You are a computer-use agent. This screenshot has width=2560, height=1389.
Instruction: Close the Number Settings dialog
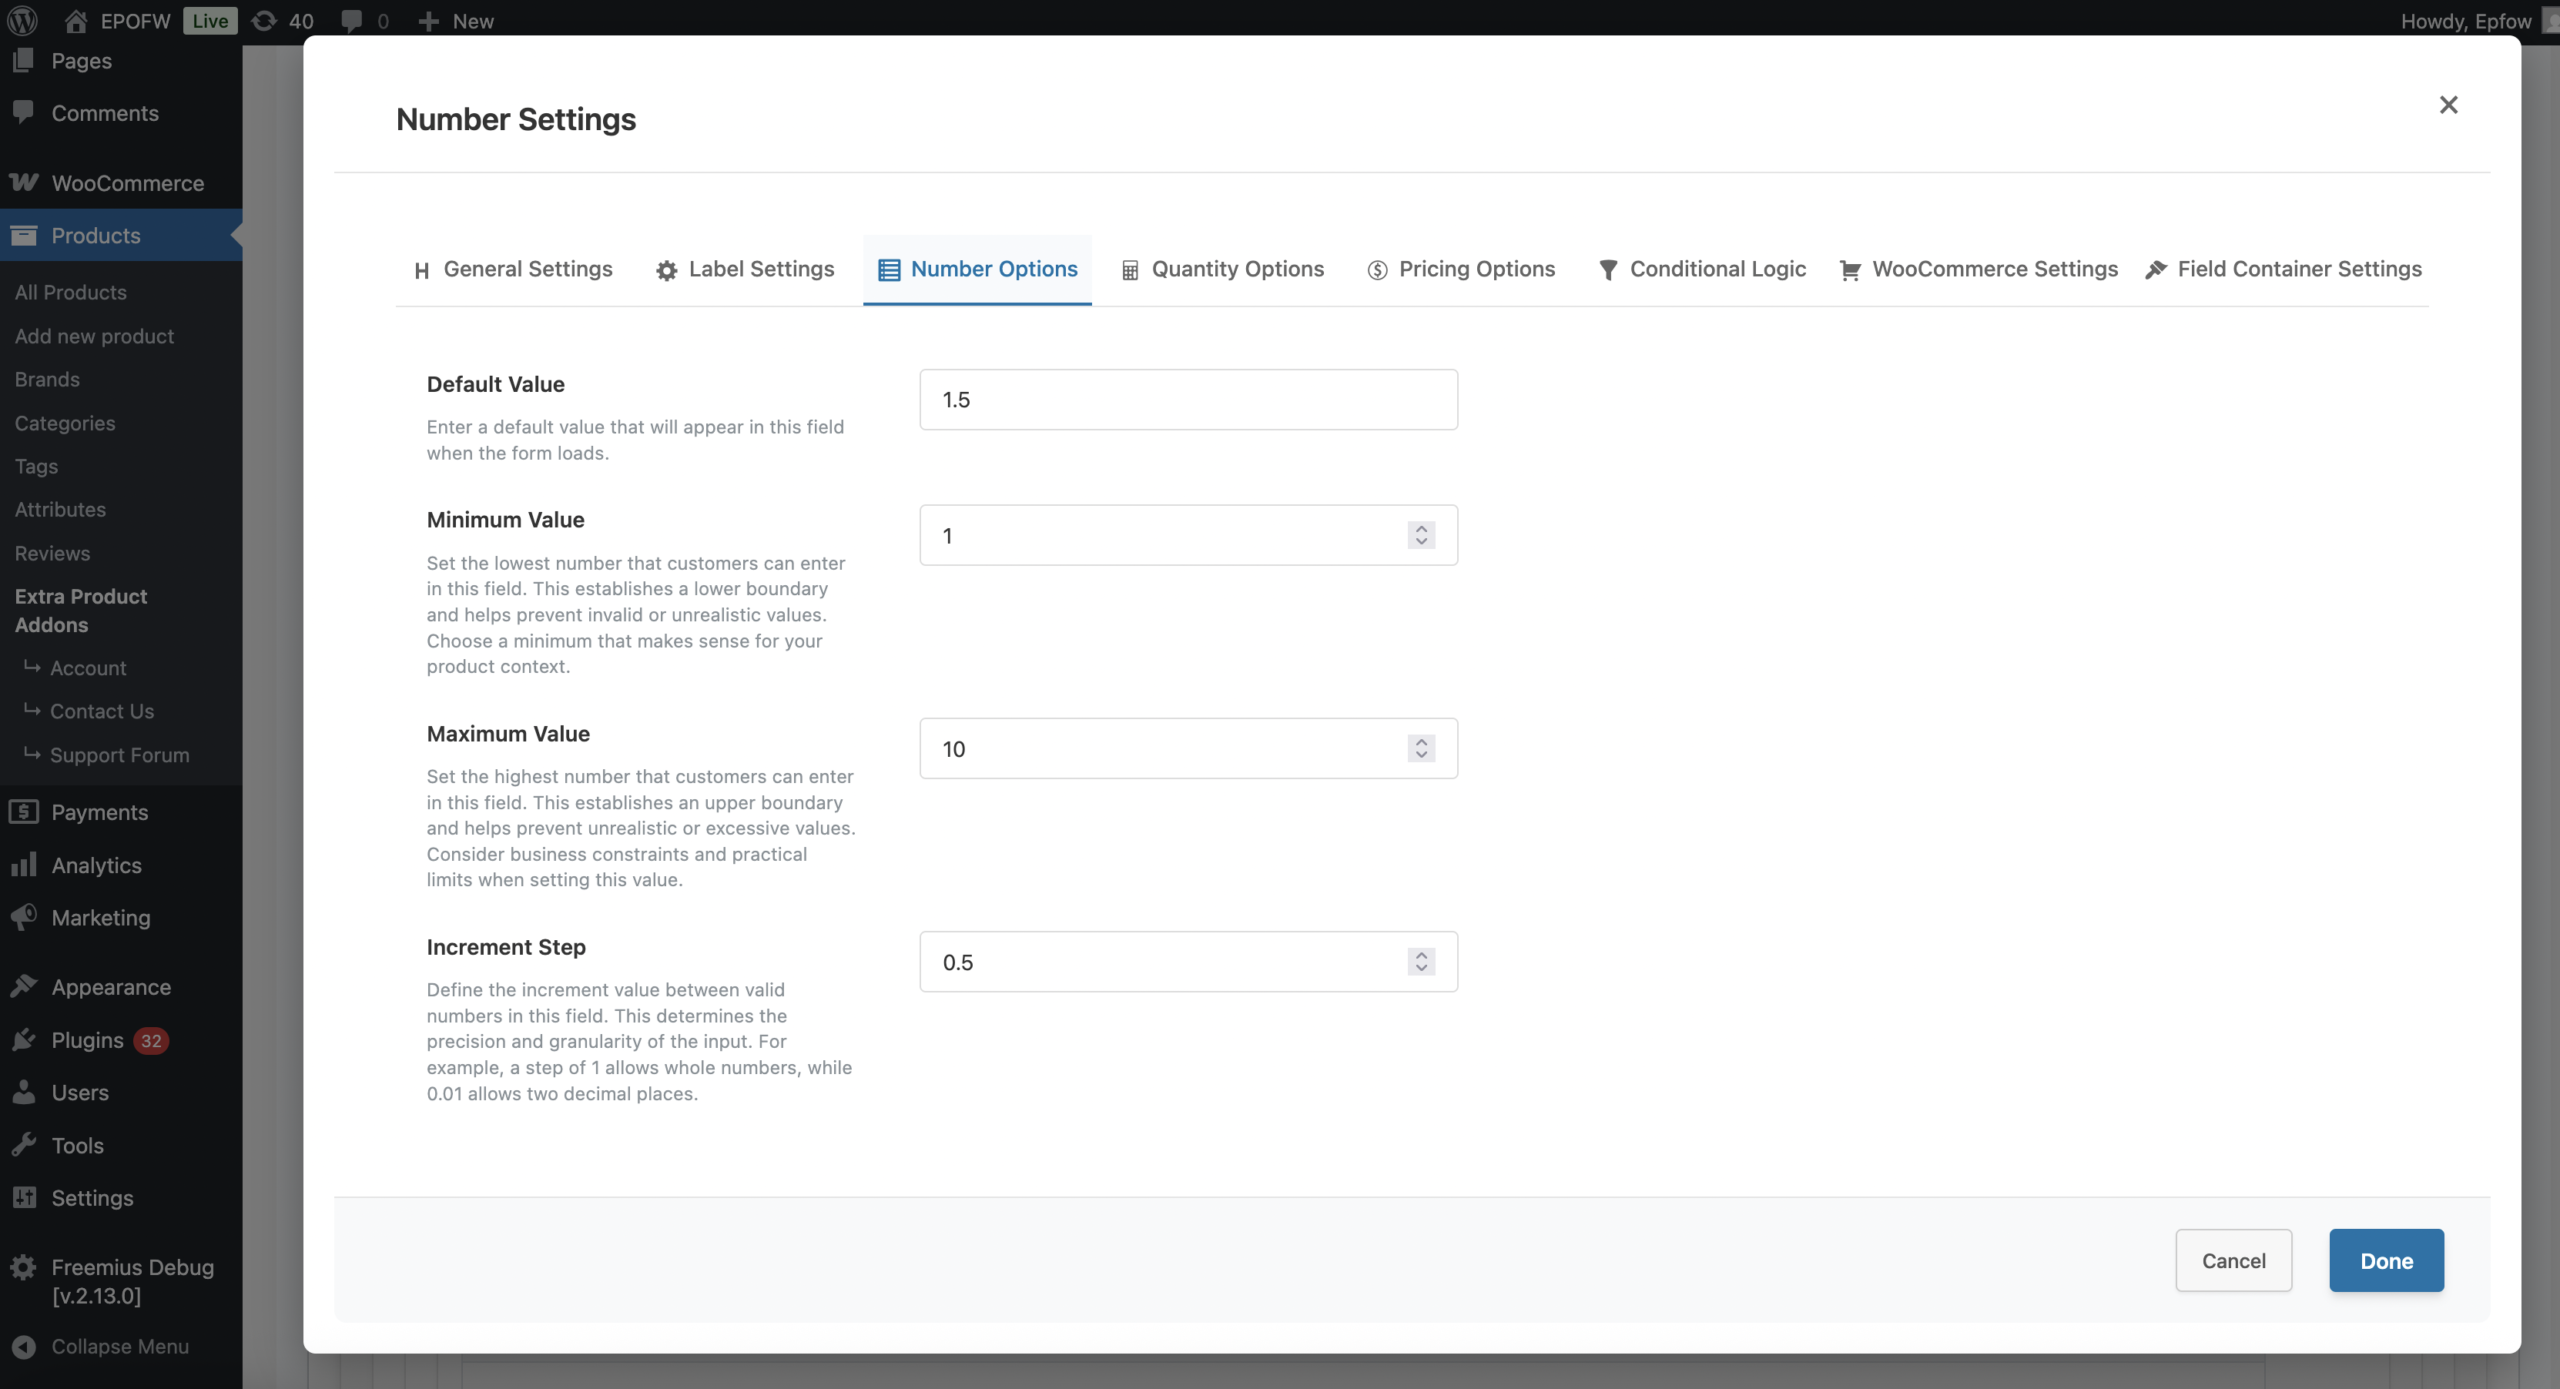click(2448, 105)
